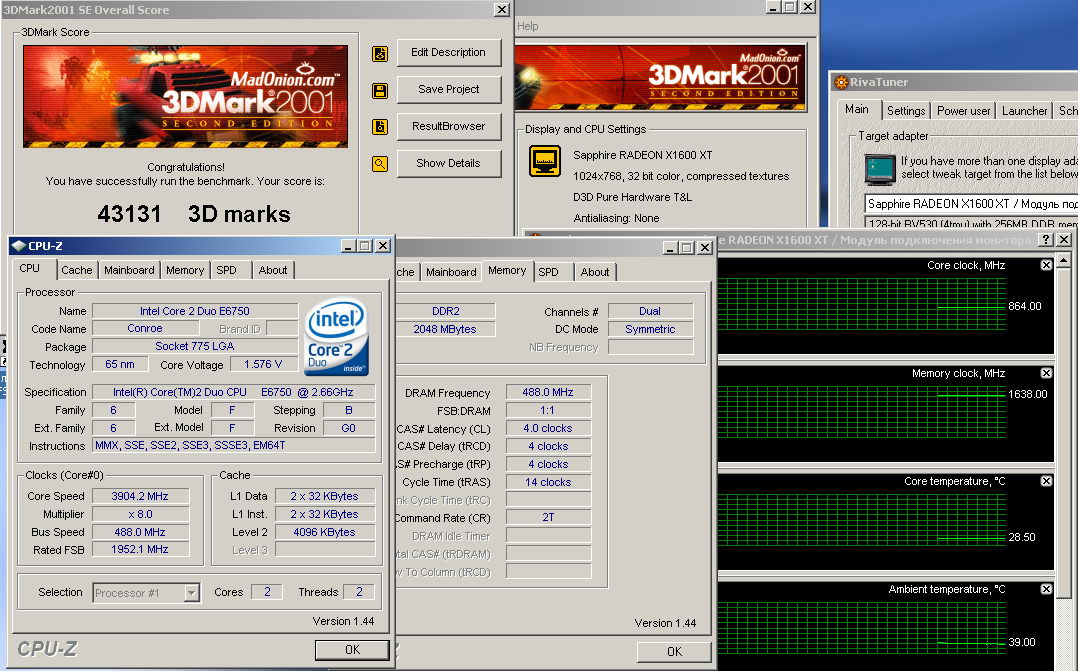This screenshot has height=671, width=1078.
Task: Click the CPU-Z title bar icon
Action: (x=19, y=246)
